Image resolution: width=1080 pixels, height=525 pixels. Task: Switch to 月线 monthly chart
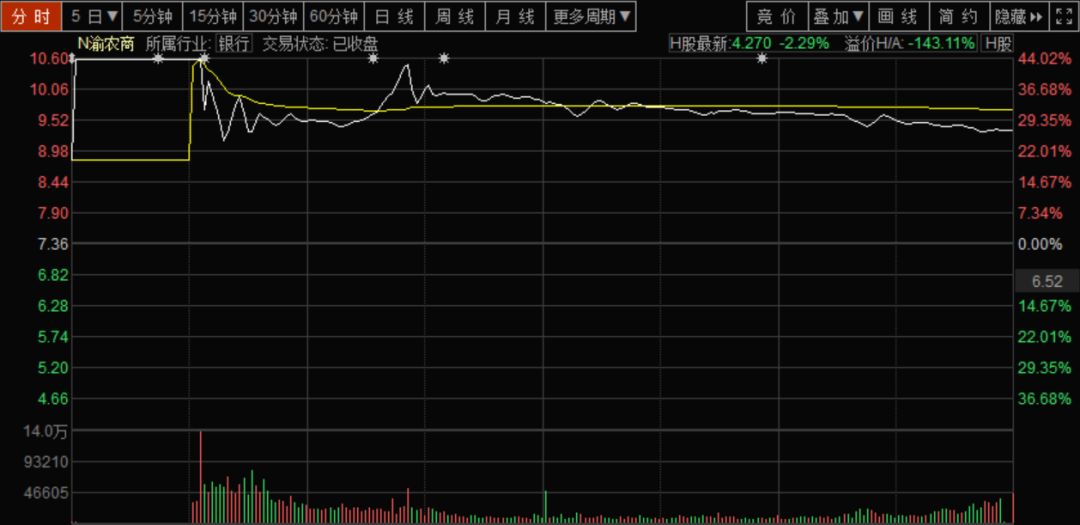click(515, 17)
